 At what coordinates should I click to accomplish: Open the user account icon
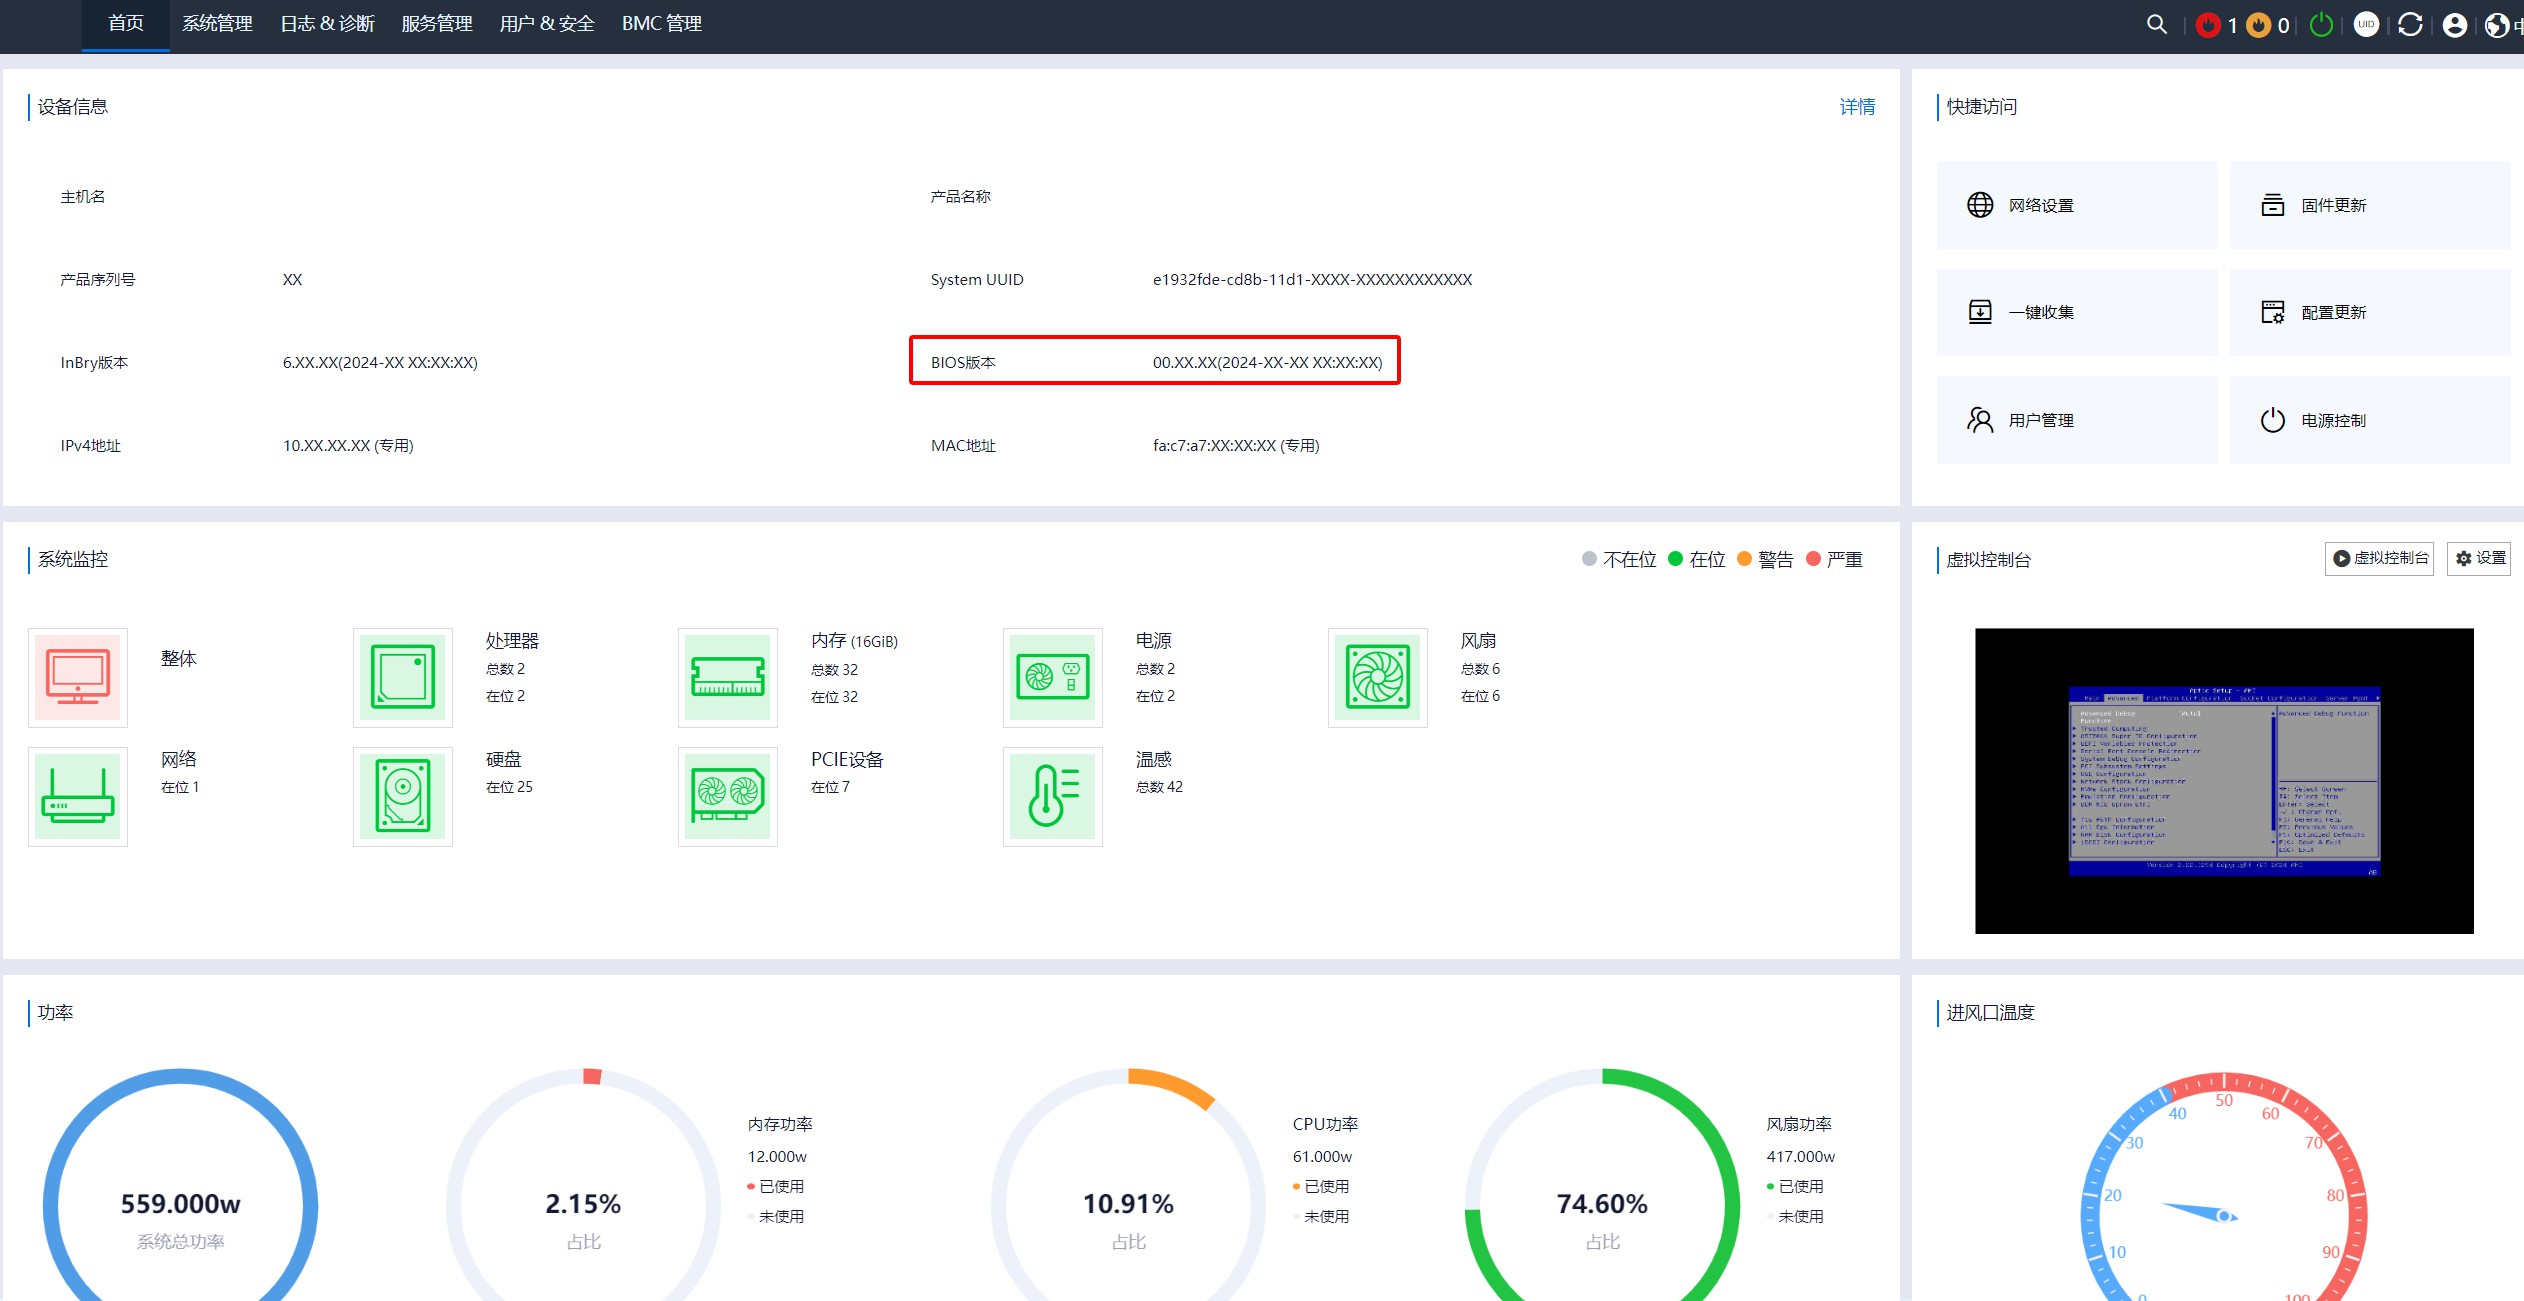[2454, 25]
